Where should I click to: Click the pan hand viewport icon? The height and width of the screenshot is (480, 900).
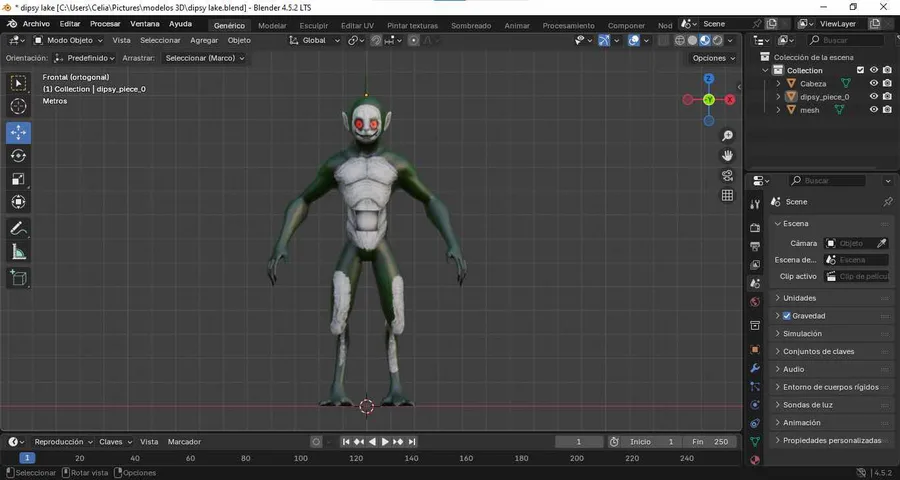pos(727,156)
